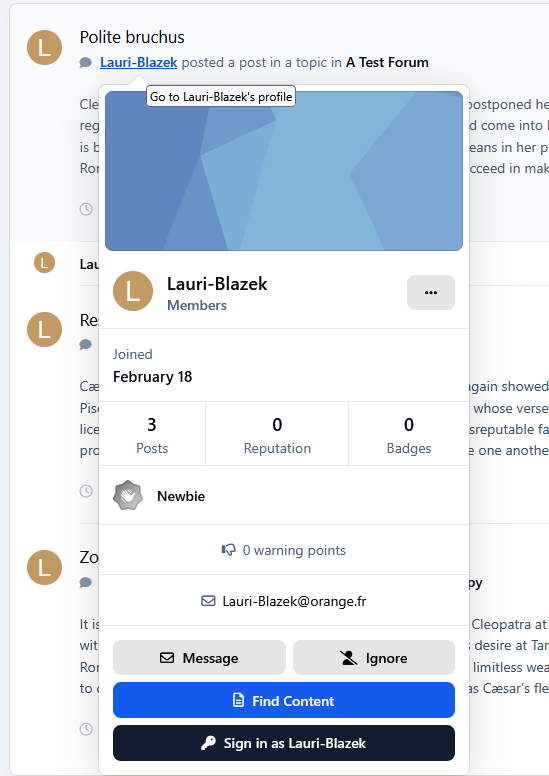Click Find Content button
The width and height of the screenshot is (549, 776).
coord(284,700)
